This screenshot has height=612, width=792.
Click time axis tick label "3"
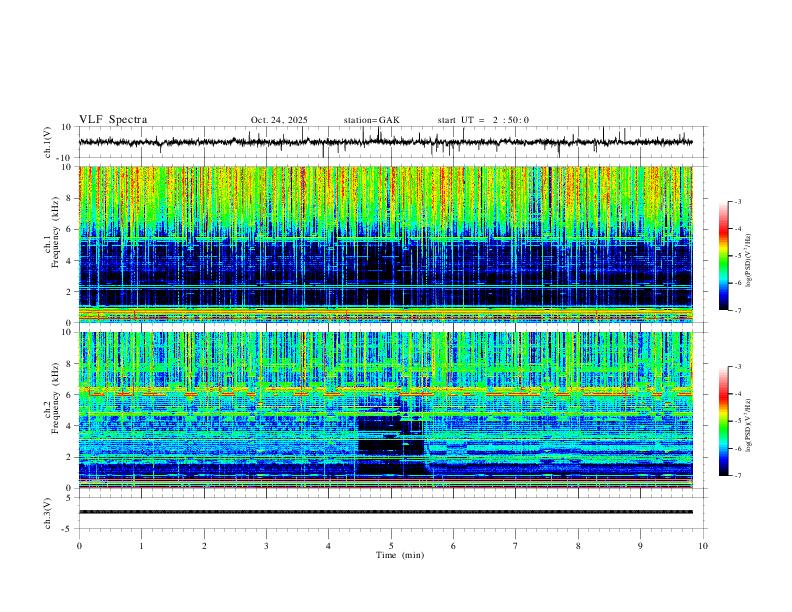pos(266,546)
